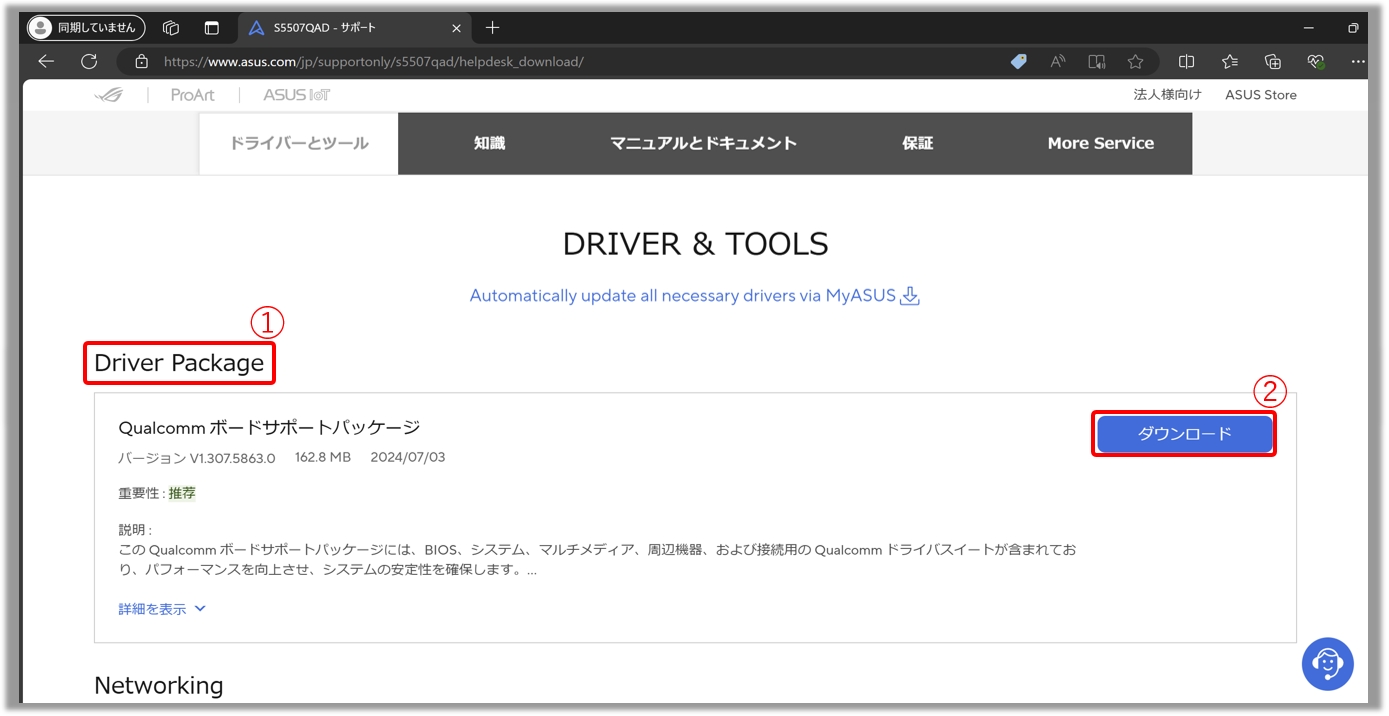Add this page to favorites

(x=1135, y=62)
